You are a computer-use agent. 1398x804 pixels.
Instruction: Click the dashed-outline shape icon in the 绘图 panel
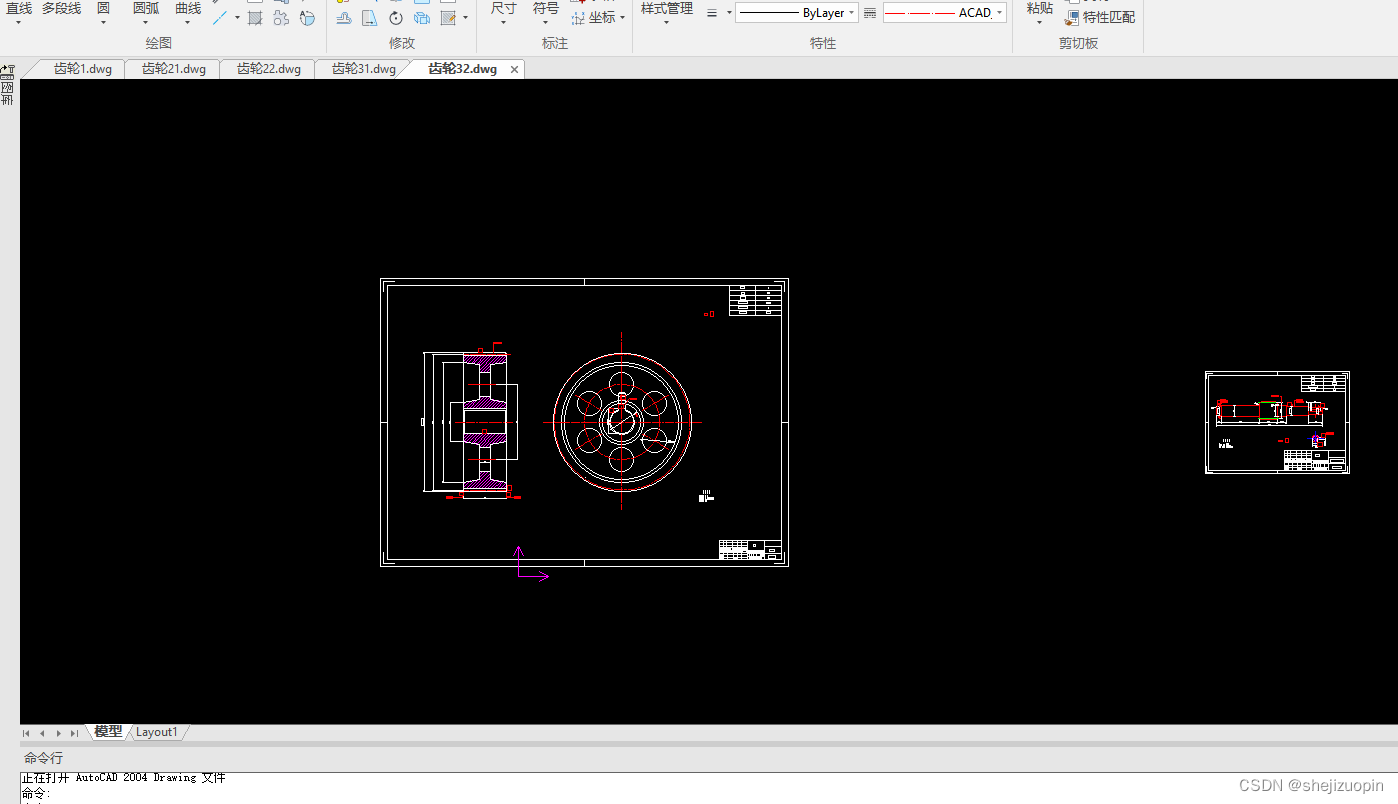(281, 17)
